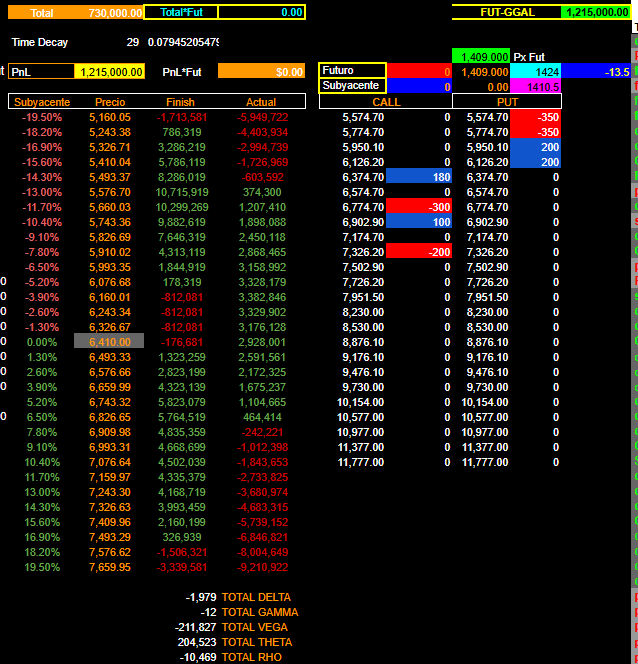Select the blue Subyacente quantity cell

pos(419,86)
